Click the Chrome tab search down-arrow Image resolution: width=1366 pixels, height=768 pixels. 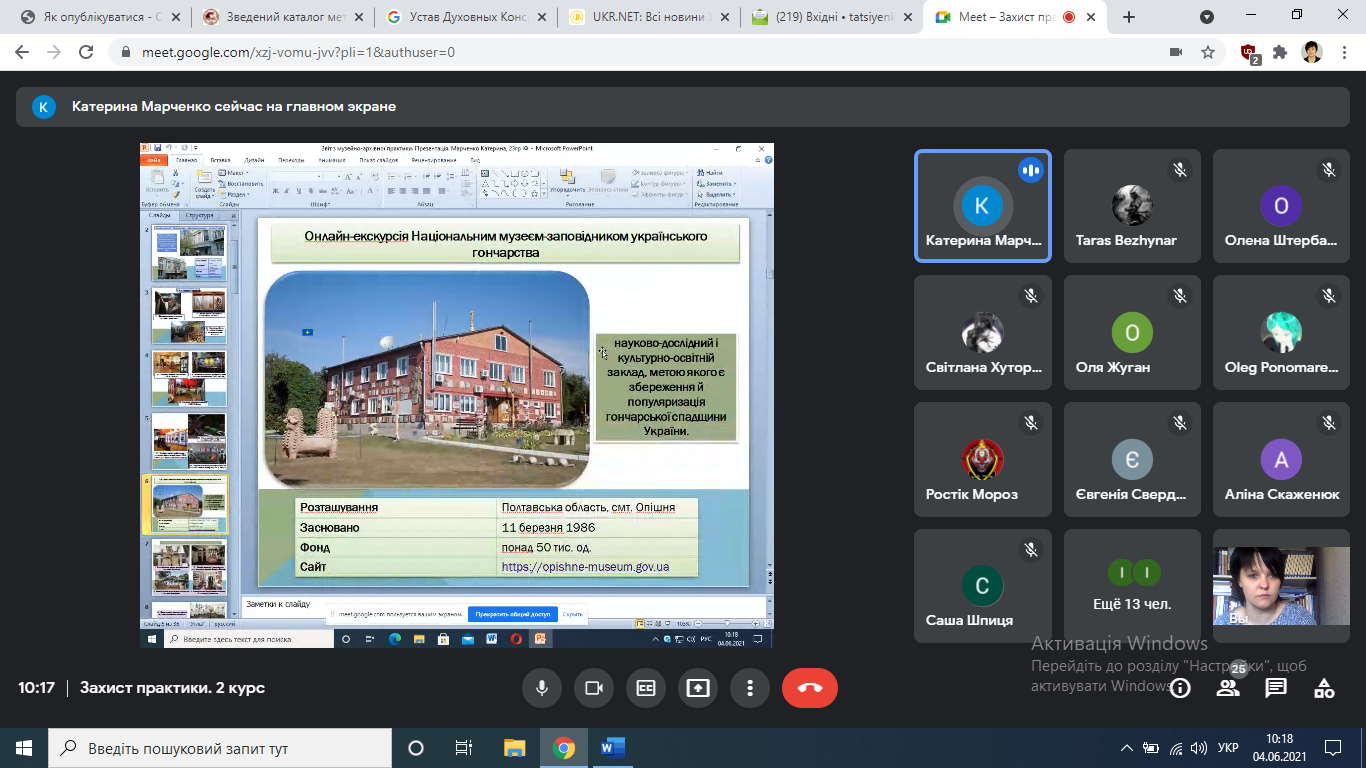[1207, 17]
